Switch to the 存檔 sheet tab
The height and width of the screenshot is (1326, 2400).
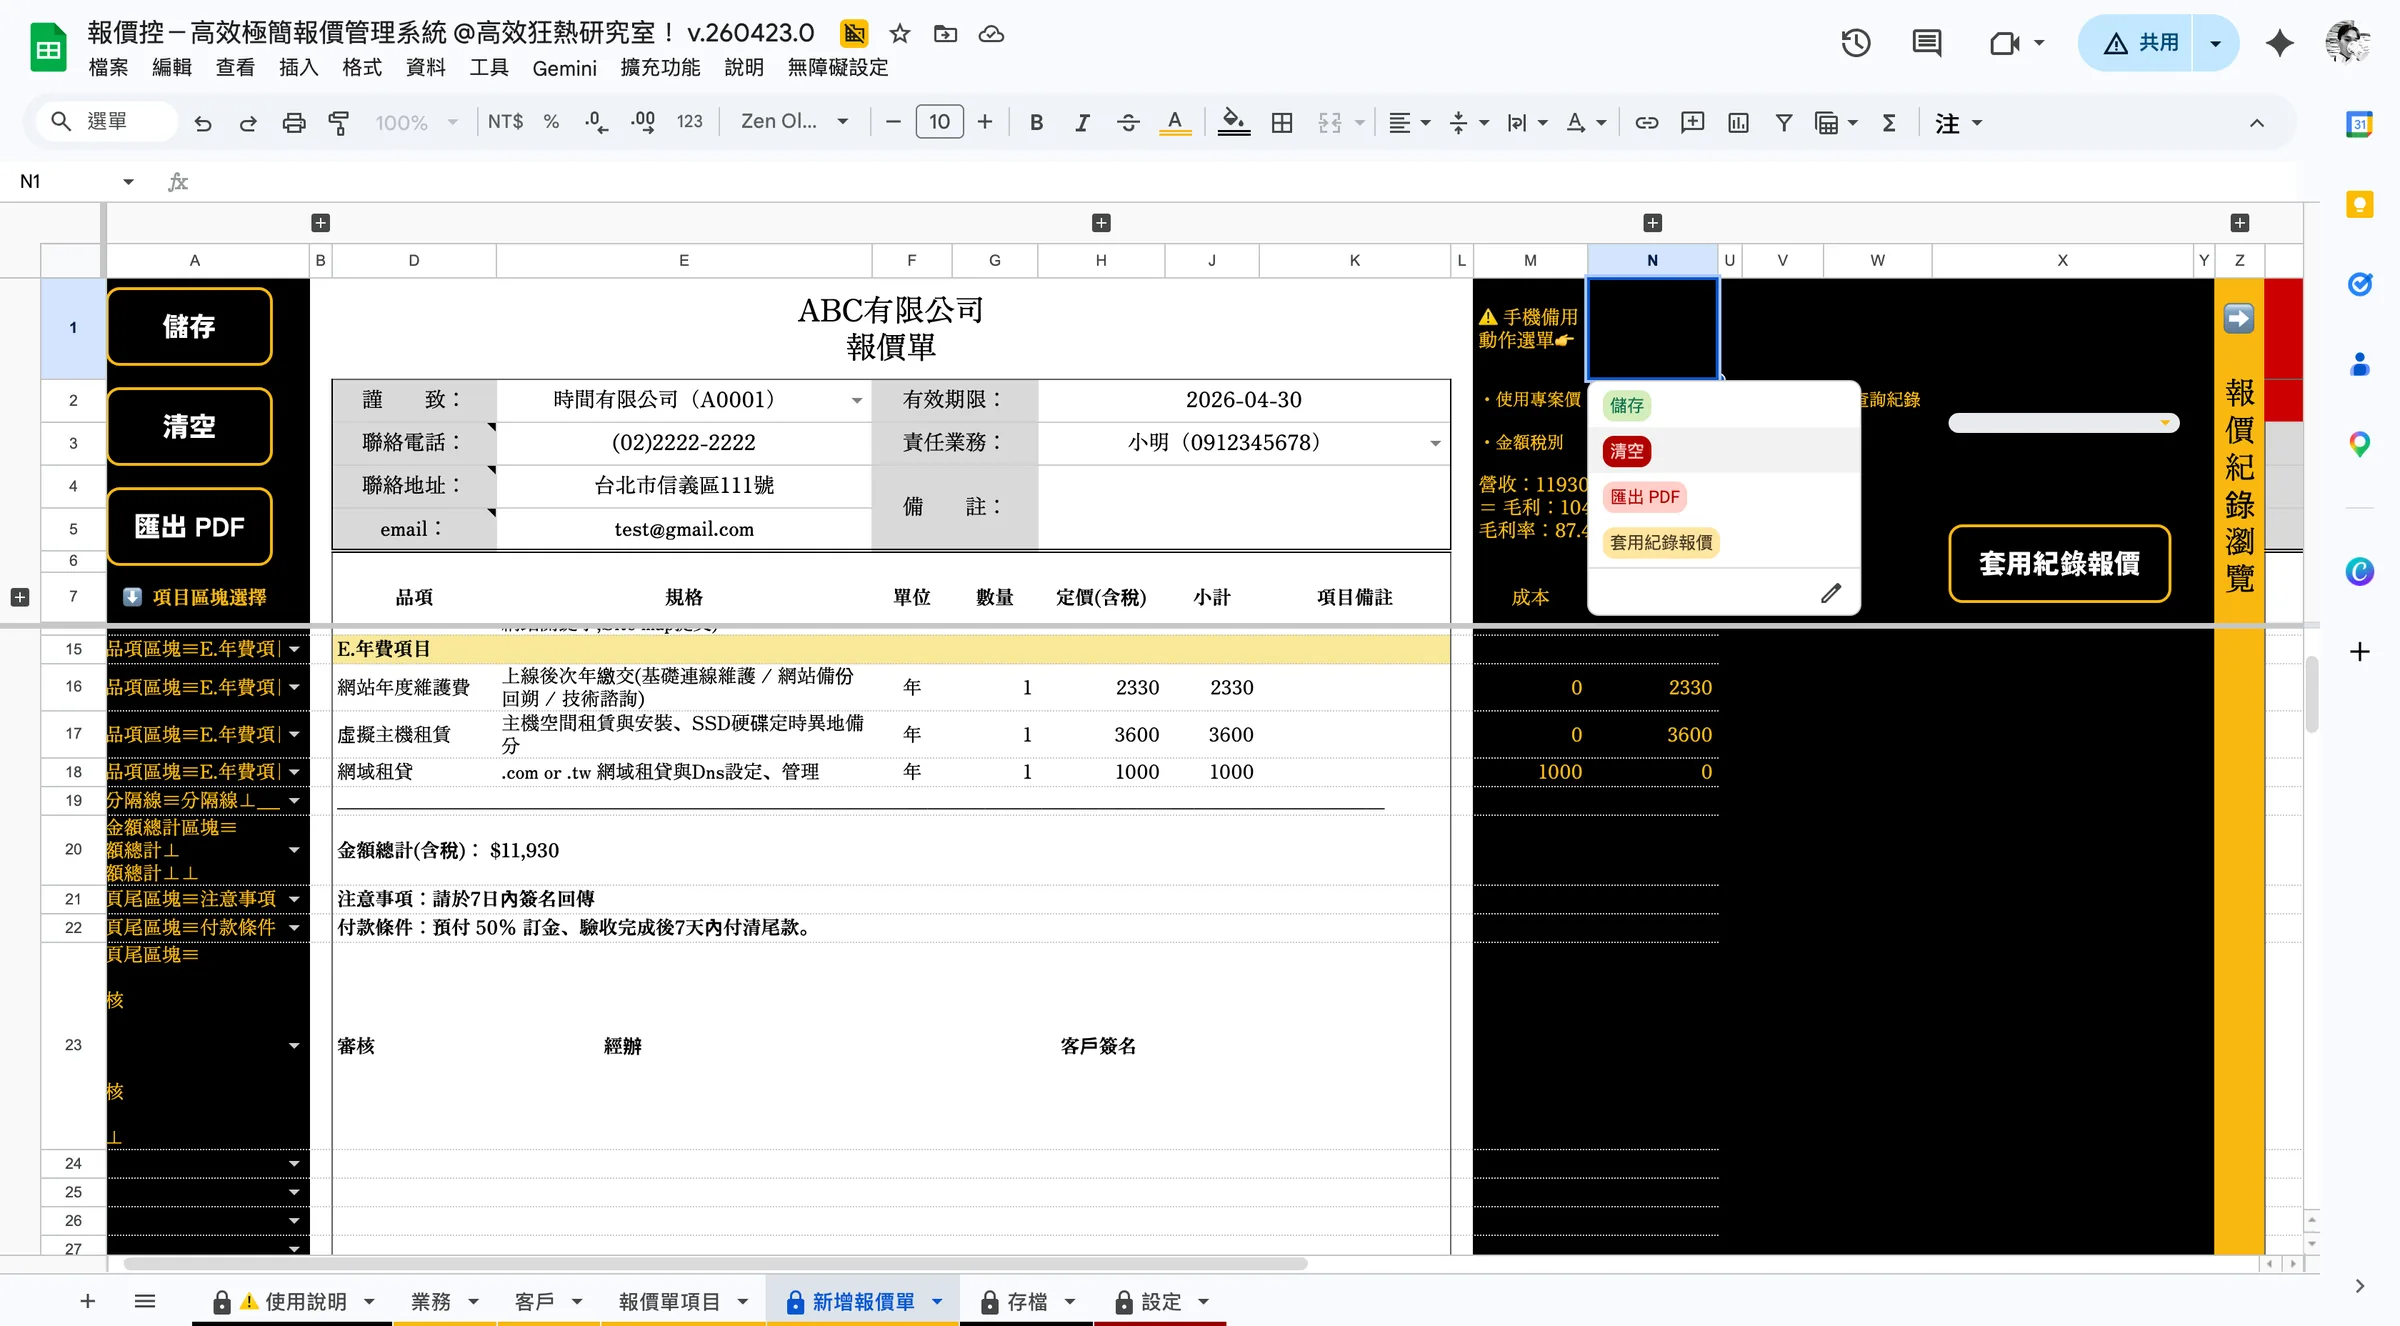(1027, 1302)
